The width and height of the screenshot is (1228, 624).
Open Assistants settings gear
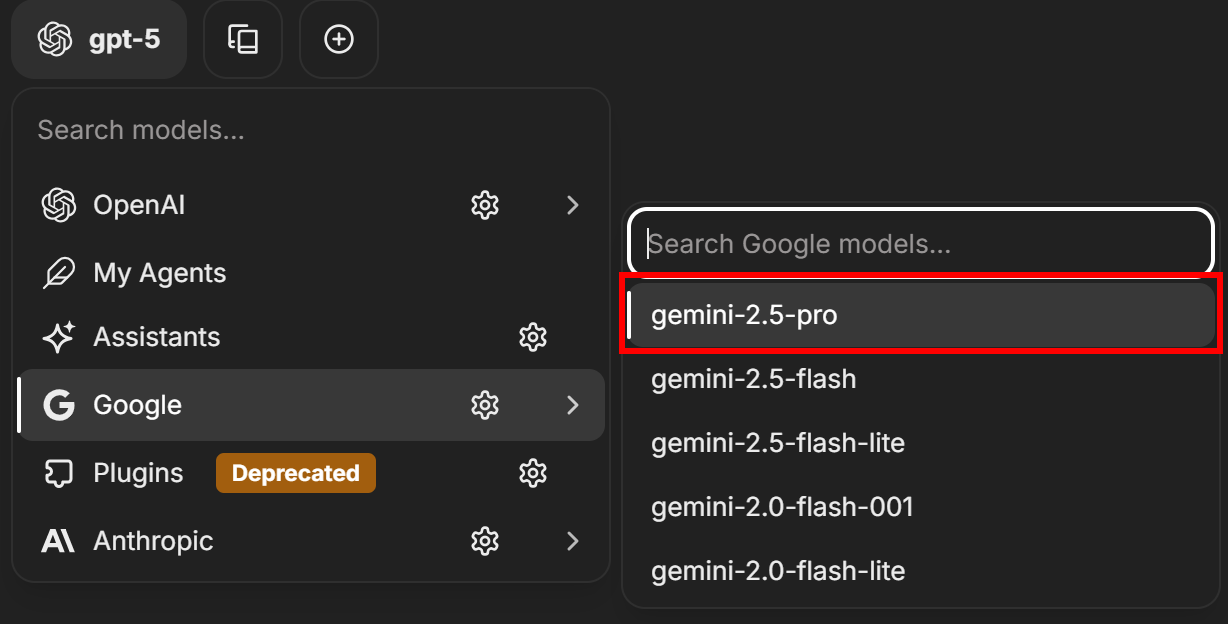coord(533,337)
